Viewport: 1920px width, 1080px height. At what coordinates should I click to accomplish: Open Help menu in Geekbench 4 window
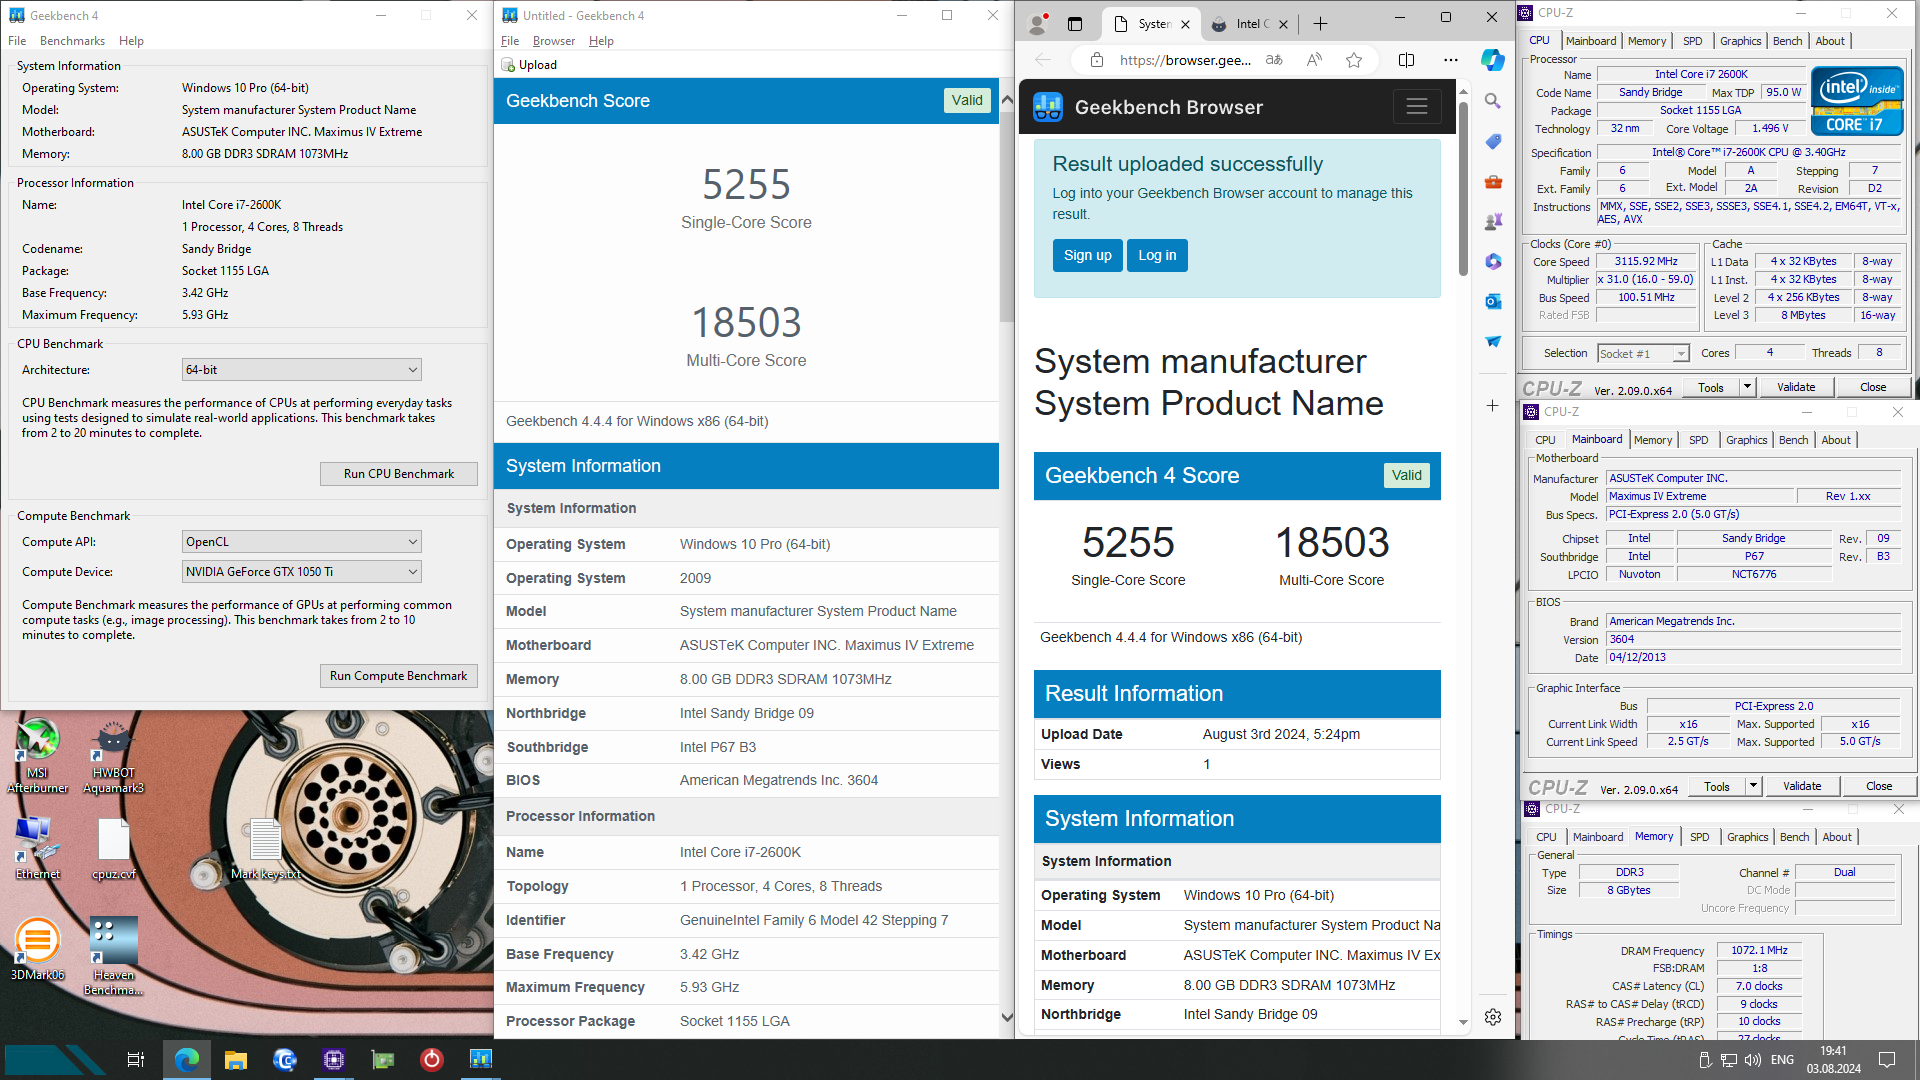click(131, 41)
